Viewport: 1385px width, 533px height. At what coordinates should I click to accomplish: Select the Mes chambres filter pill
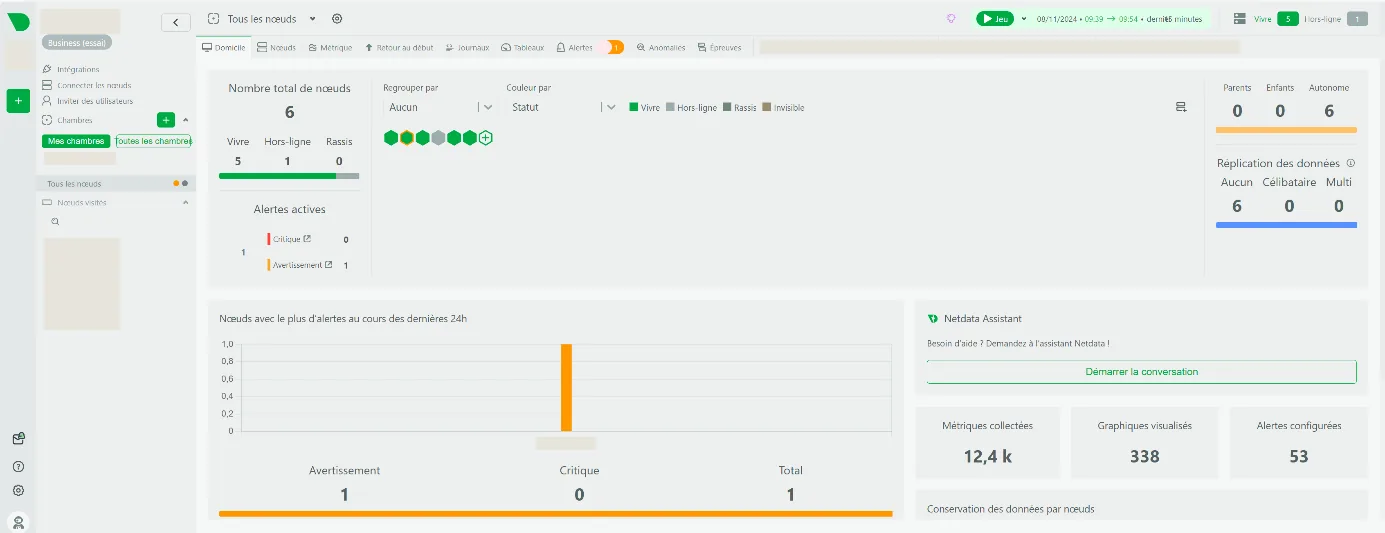76,141
